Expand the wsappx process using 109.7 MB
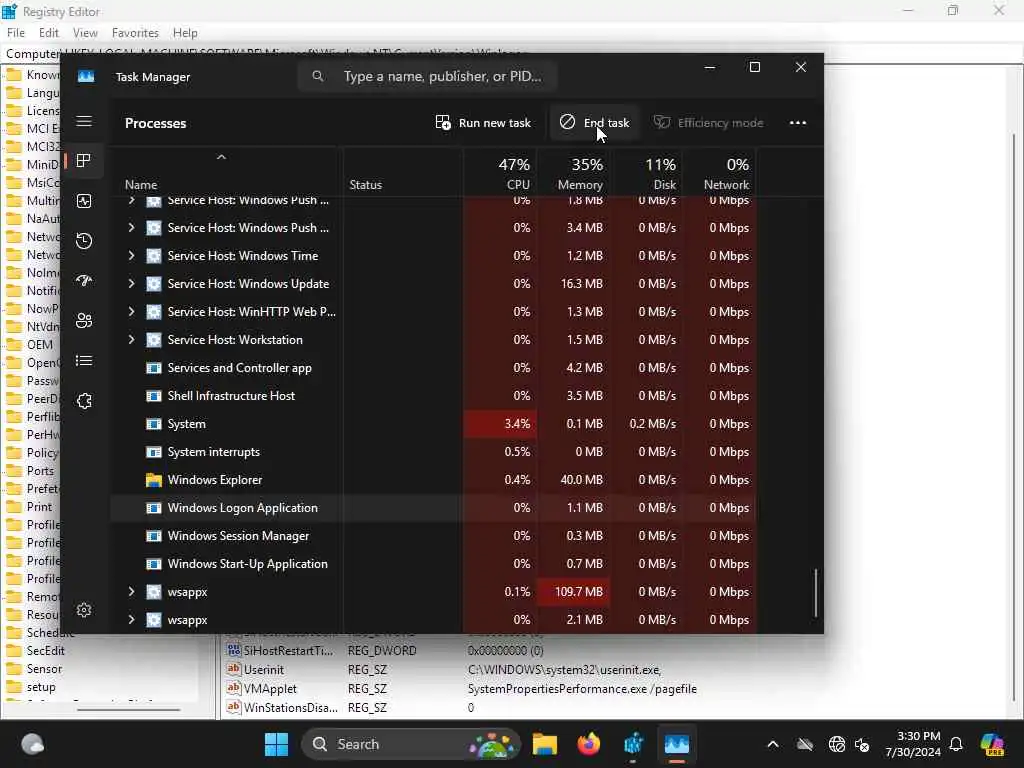 (x=131, y=592)
